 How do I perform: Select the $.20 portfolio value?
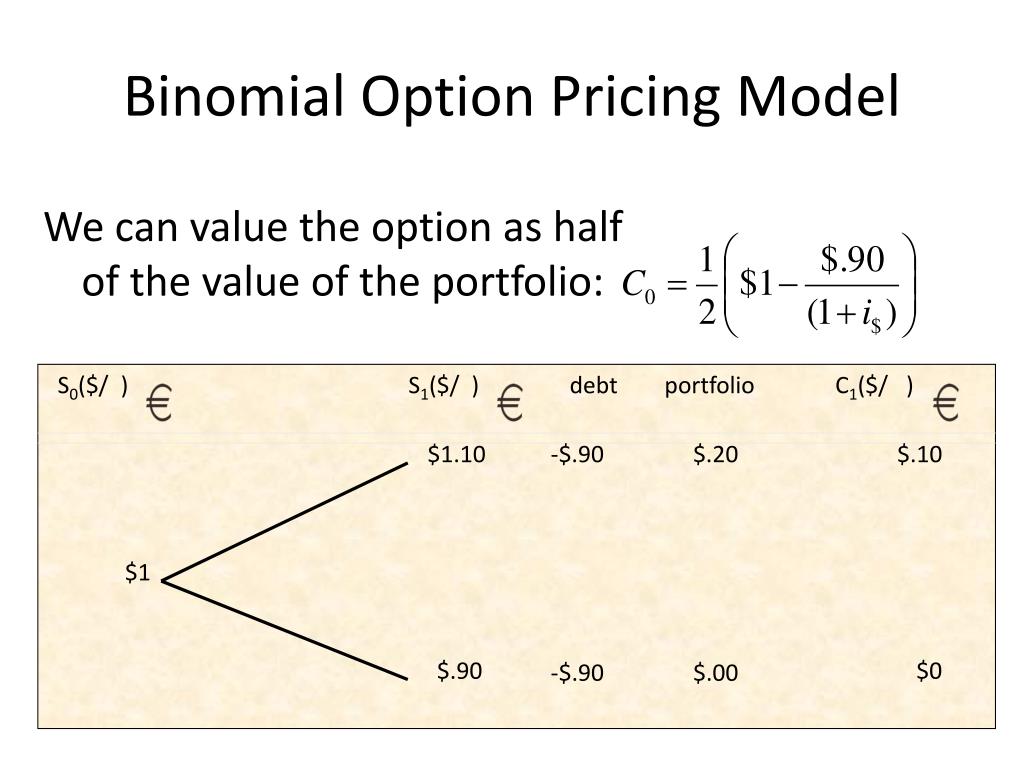[716, 454]
